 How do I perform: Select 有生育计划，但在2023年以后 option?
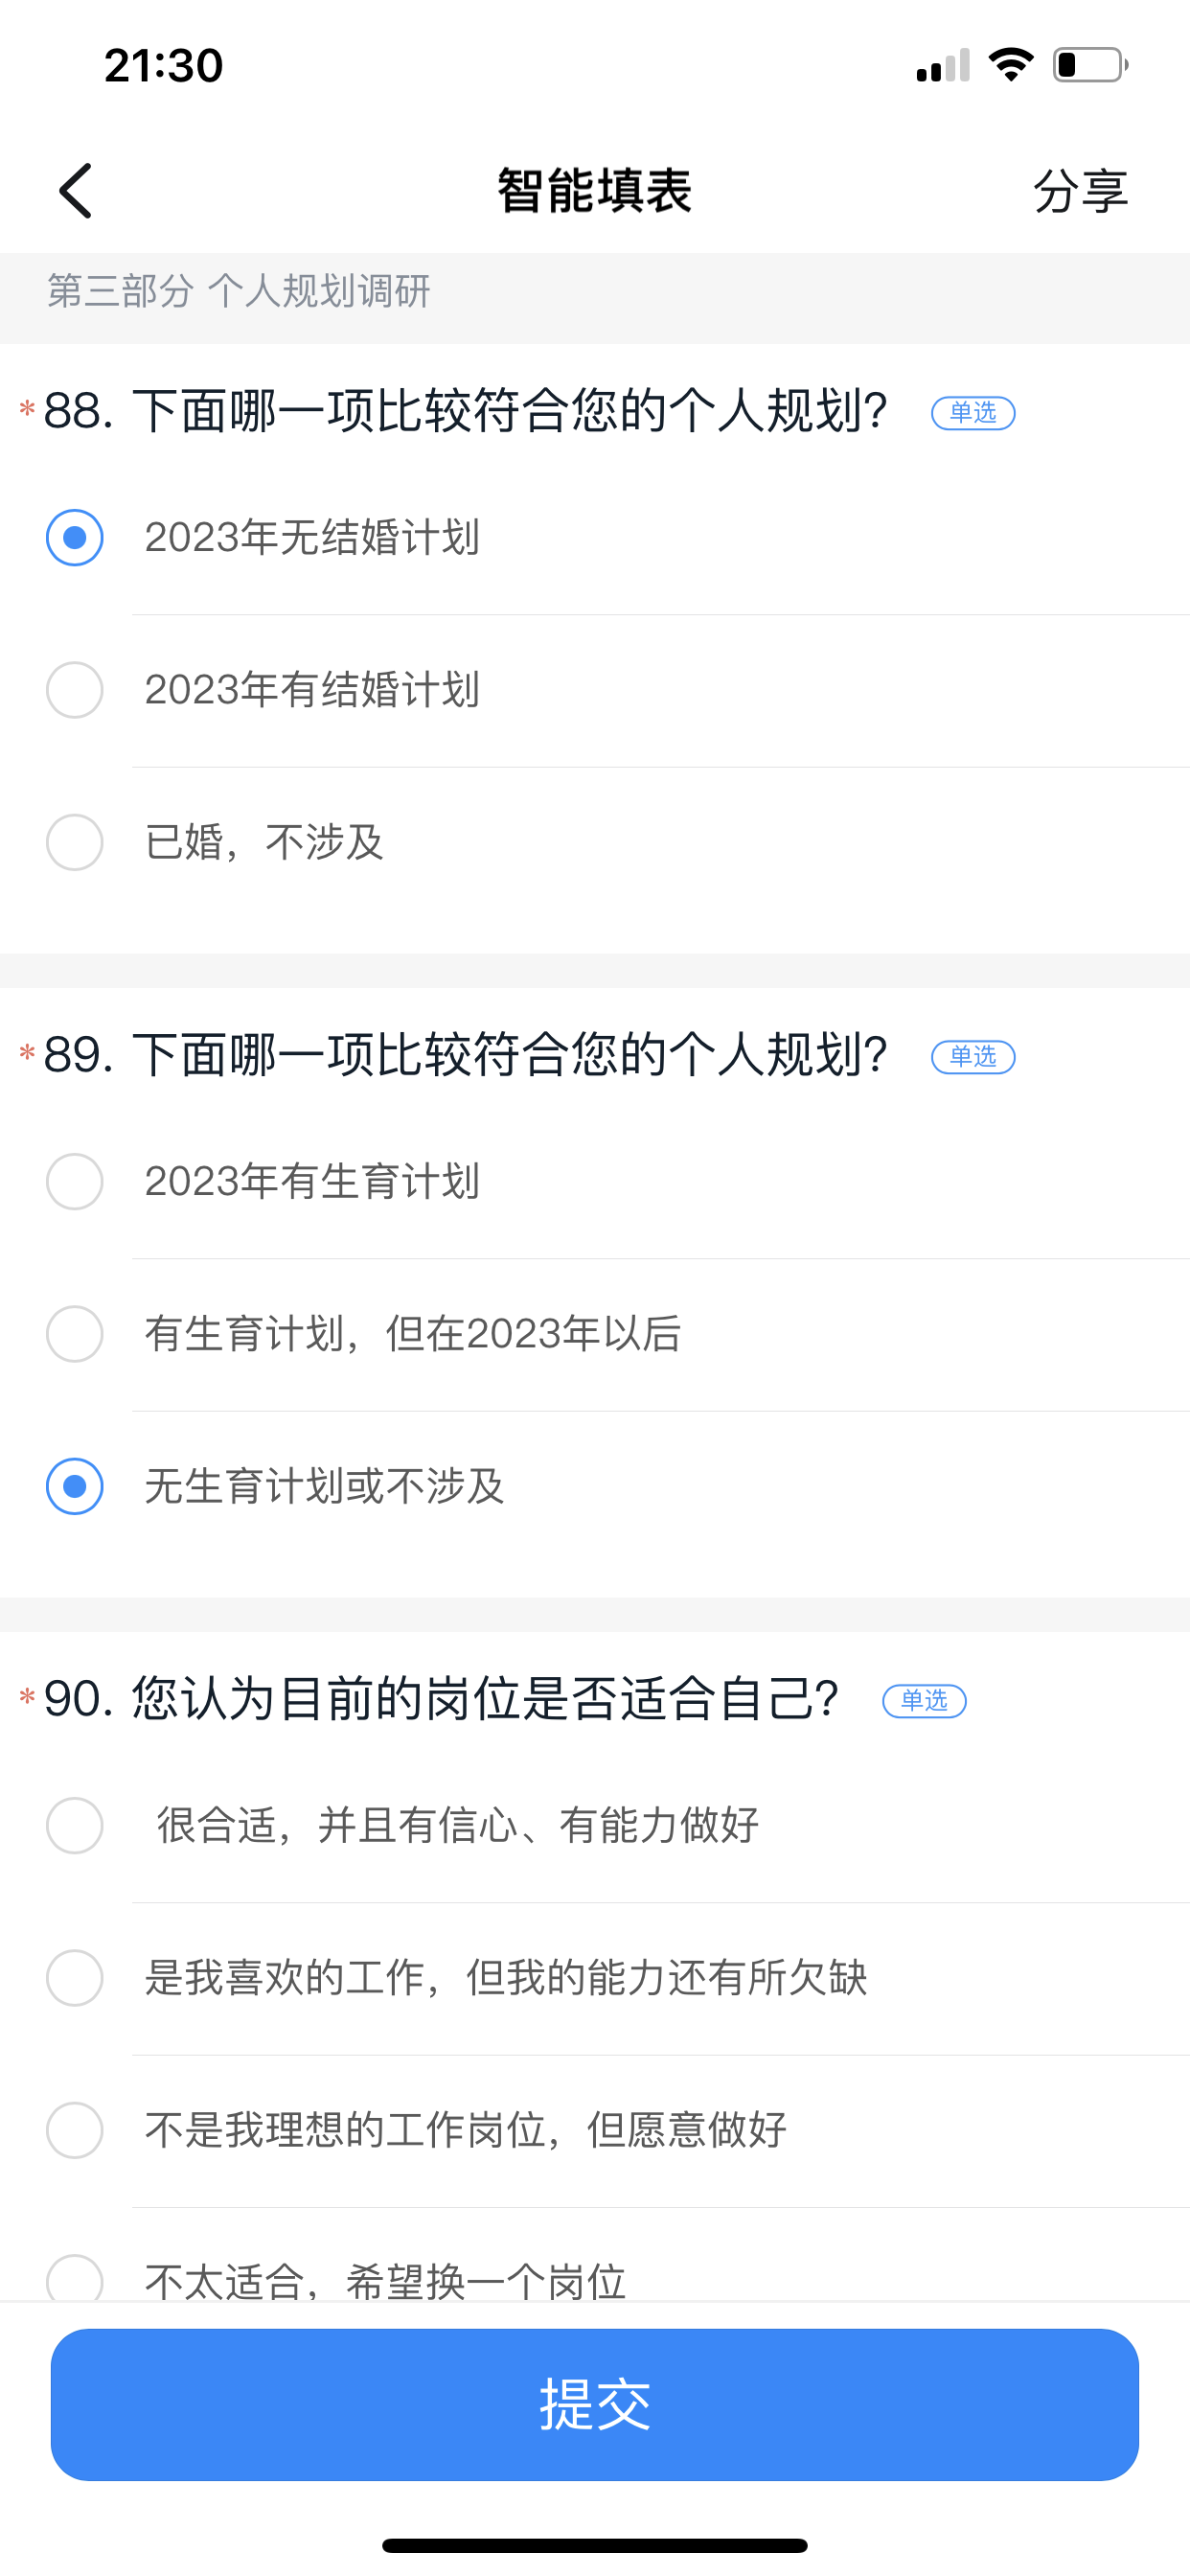[x=75, y=1334]
